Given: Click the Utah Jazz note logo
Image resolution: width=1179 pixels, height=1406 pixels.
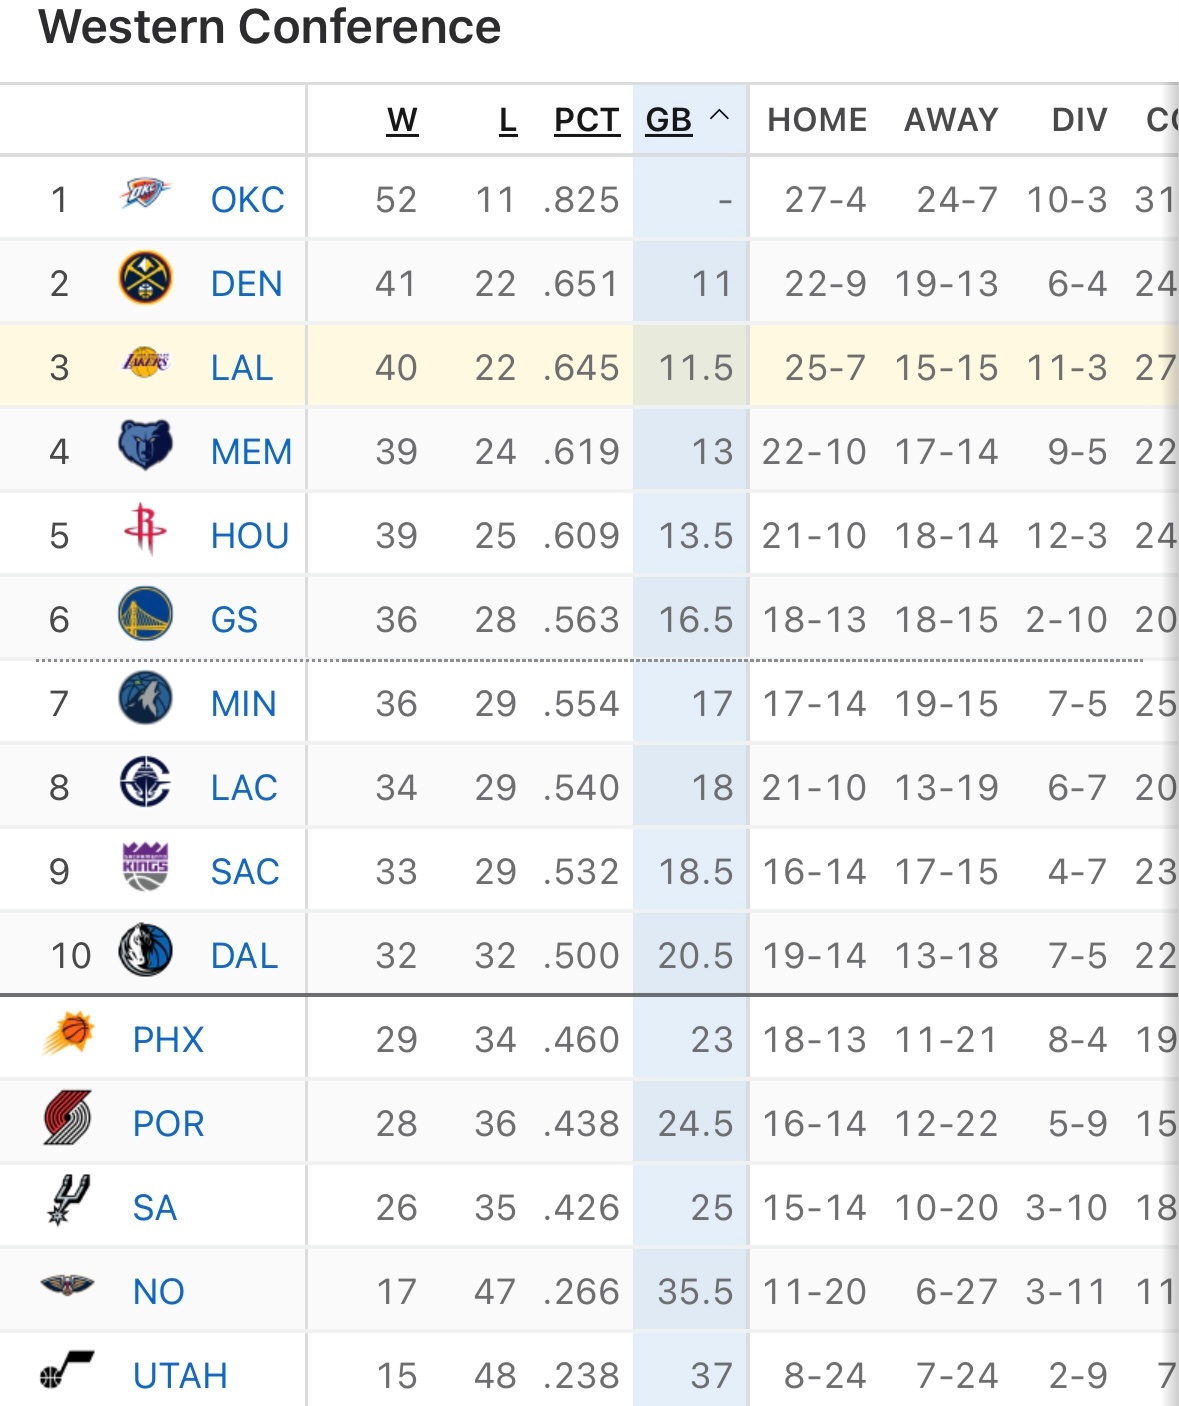Looking at the screenshot, I should 68,1369.
